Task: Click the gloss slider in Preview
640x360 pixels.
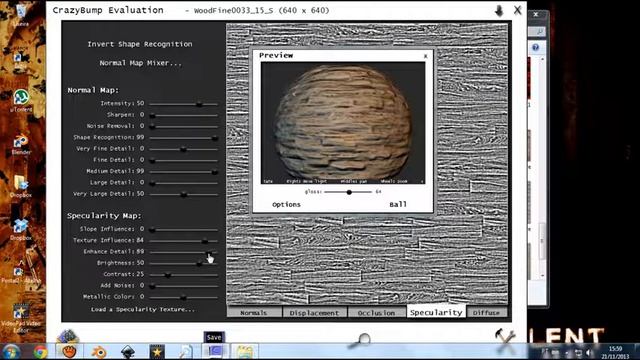Action: [x=348, y=192]
